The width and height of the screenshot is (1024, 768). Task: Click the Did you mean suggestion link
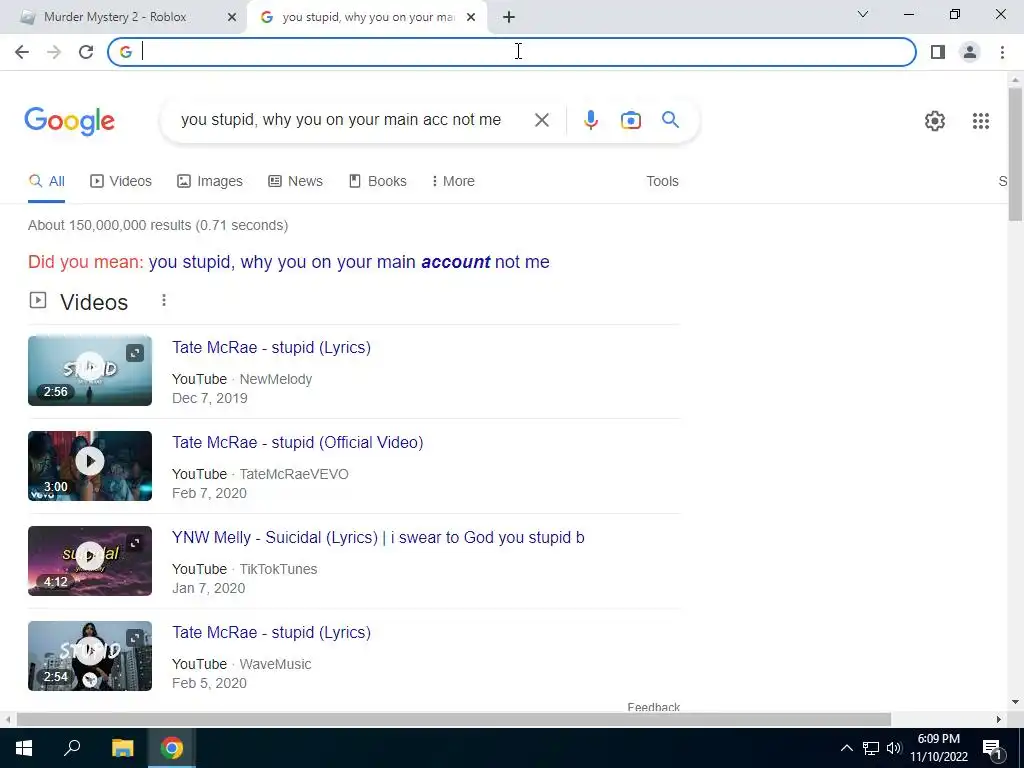click(349, 262)
